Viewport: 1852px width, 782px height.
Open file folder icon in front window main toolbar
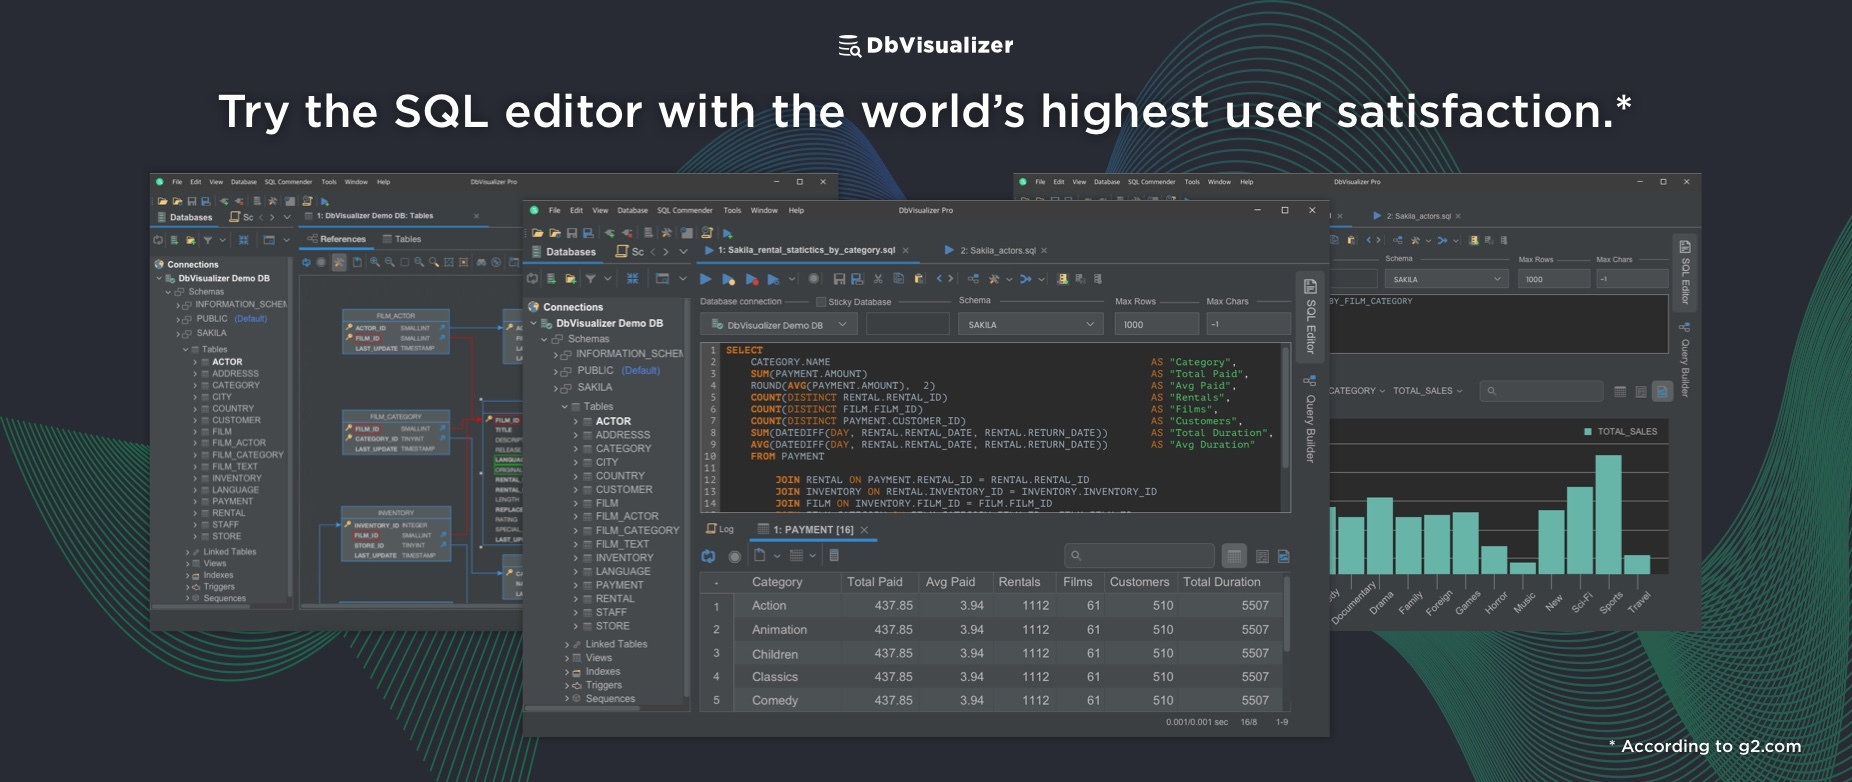(x=537, y=233)
